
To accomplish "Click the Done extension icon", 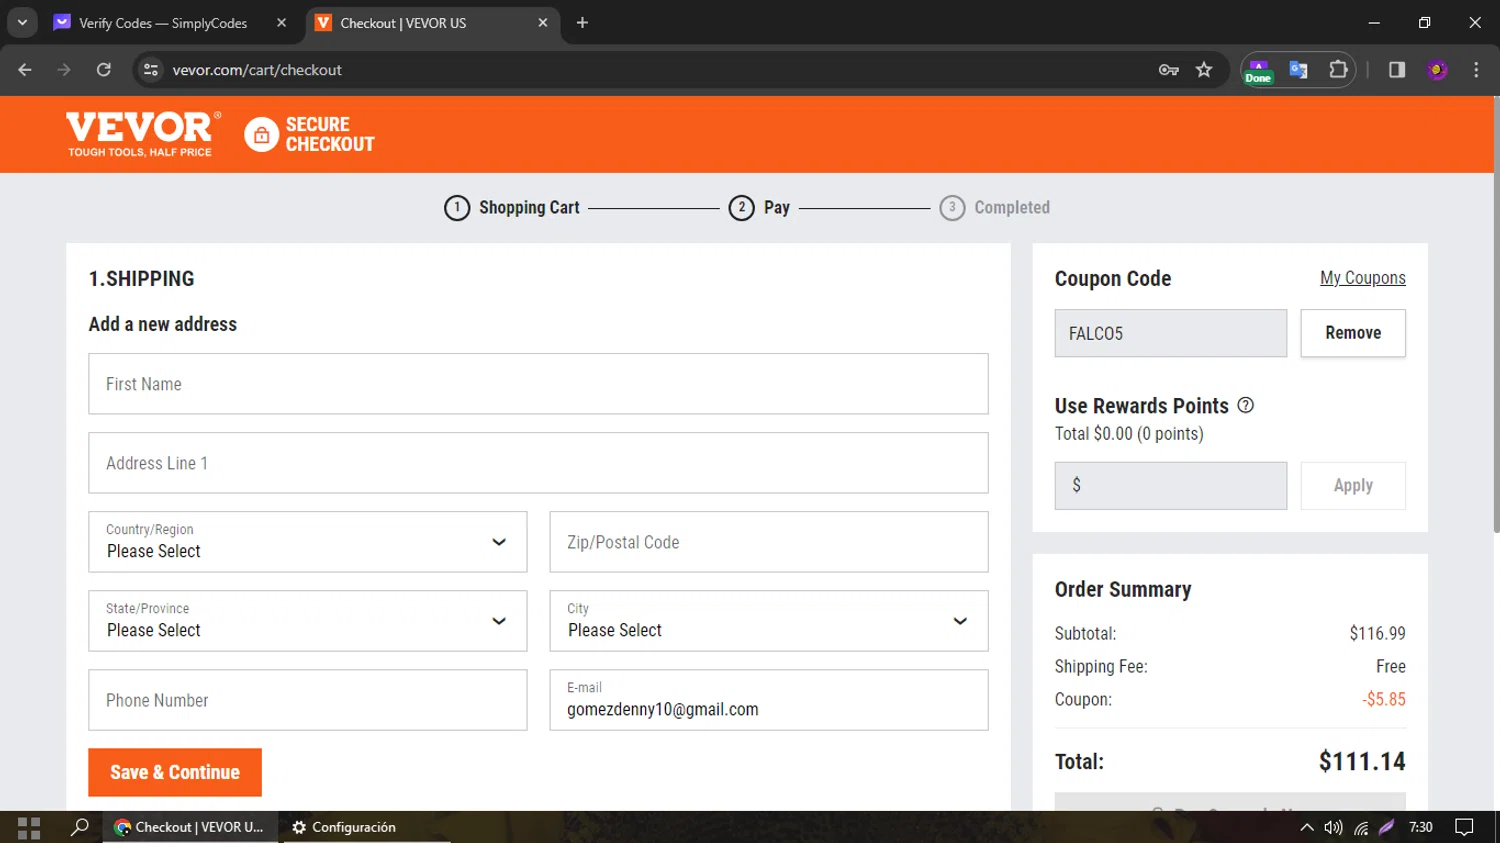I will pos(1258,70).
